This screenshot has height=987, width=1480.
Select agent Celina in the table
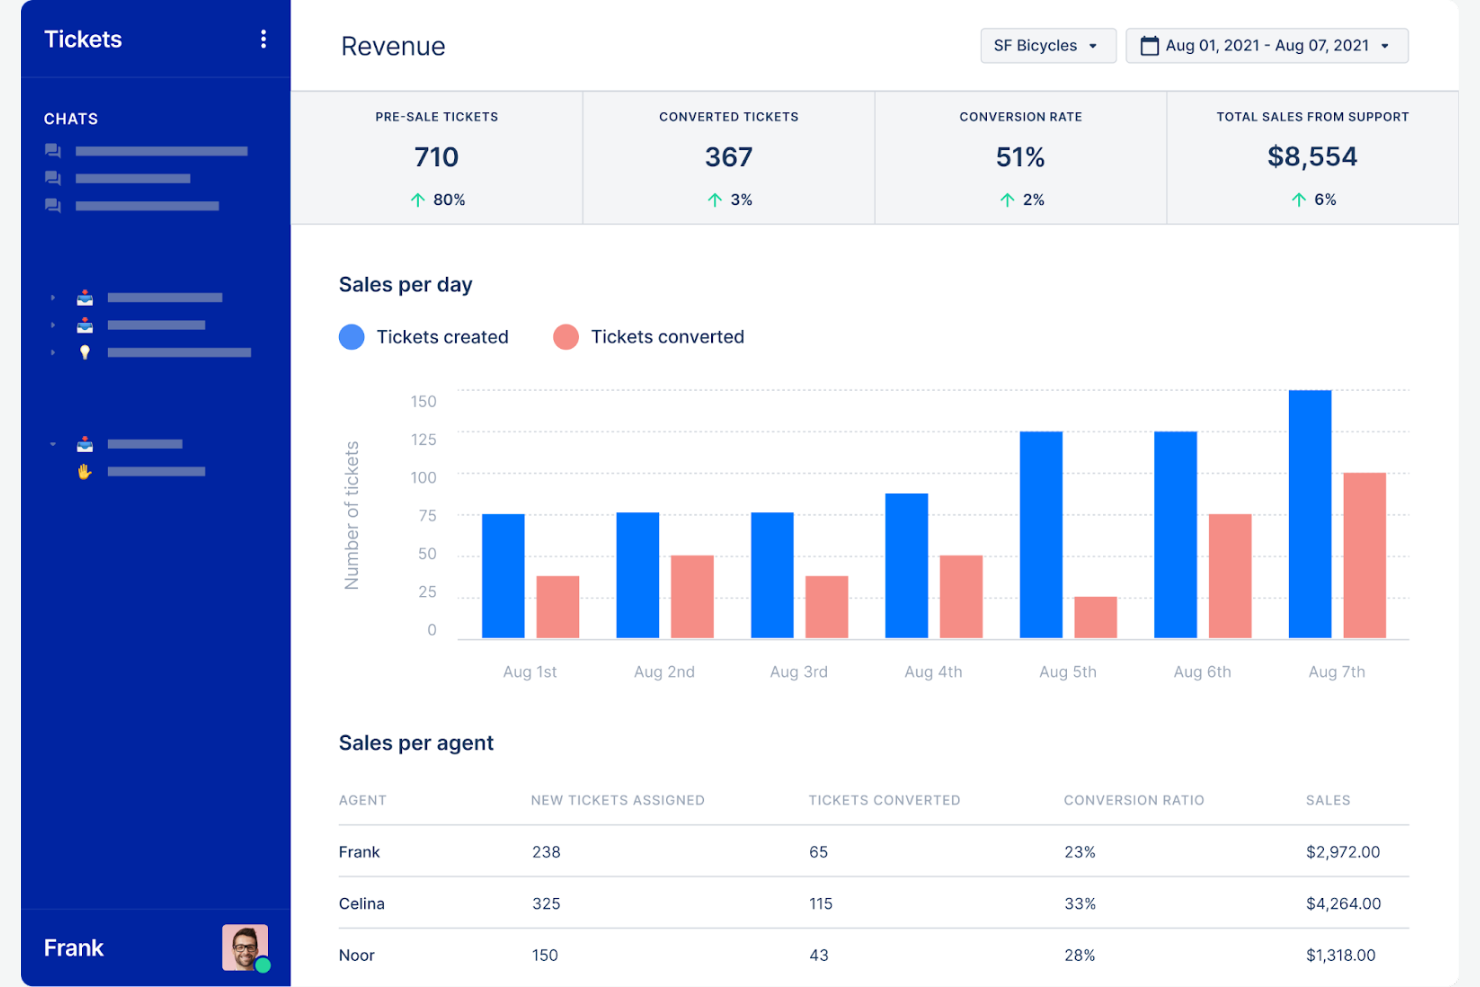point(361,904)
